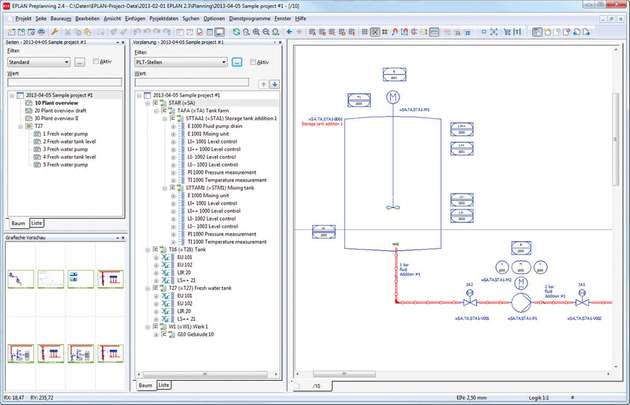This screenshot has height=405, width=630.
Task: Click the wrench settings icon in toolbar
Action: pyautogui.click(x=55, y=32)
